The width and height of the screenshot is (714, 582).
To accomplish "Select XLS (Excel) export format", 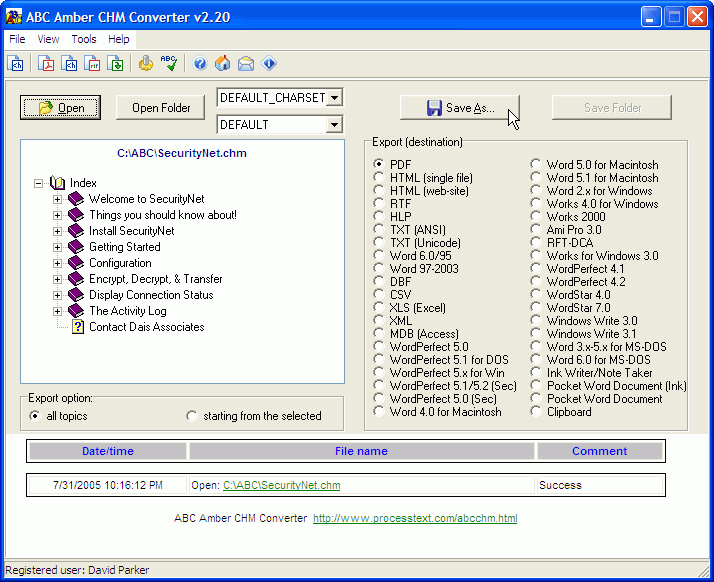I will [378, 307].
